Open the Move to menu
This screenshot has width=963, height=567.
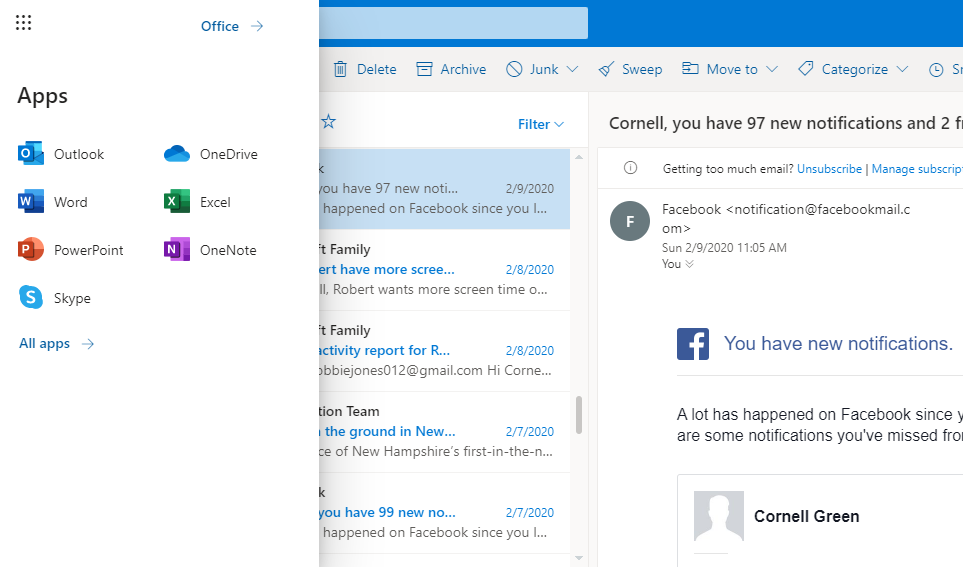point(720,69)
